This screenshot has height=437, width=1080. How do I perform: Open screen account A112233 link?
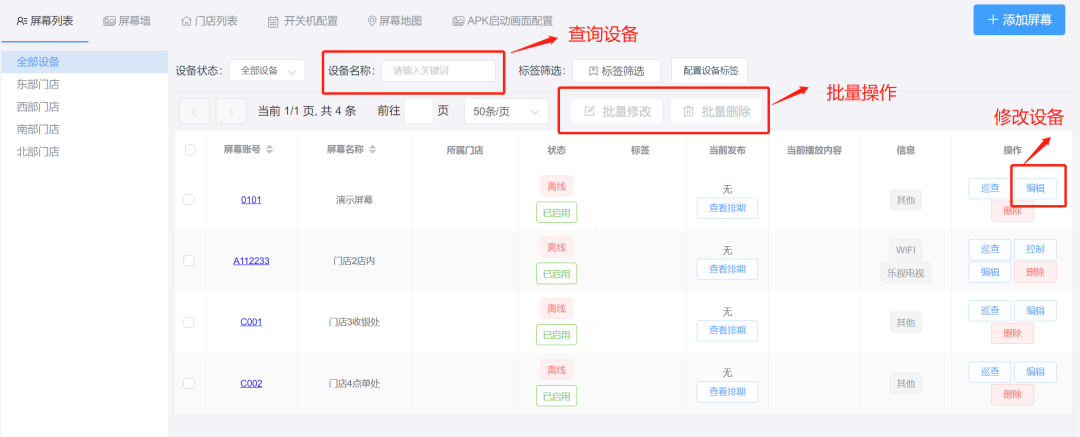click(x=251, y=261)
